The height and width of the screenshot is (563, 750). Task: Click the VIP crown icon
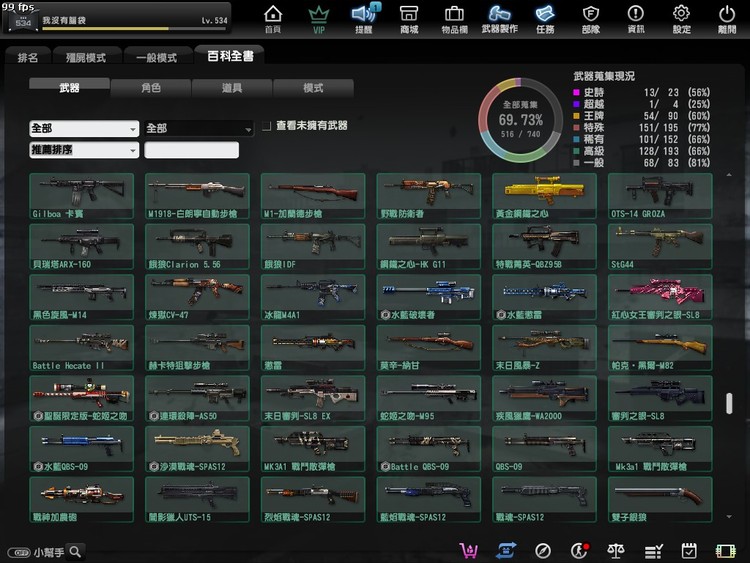coord(319,19)
